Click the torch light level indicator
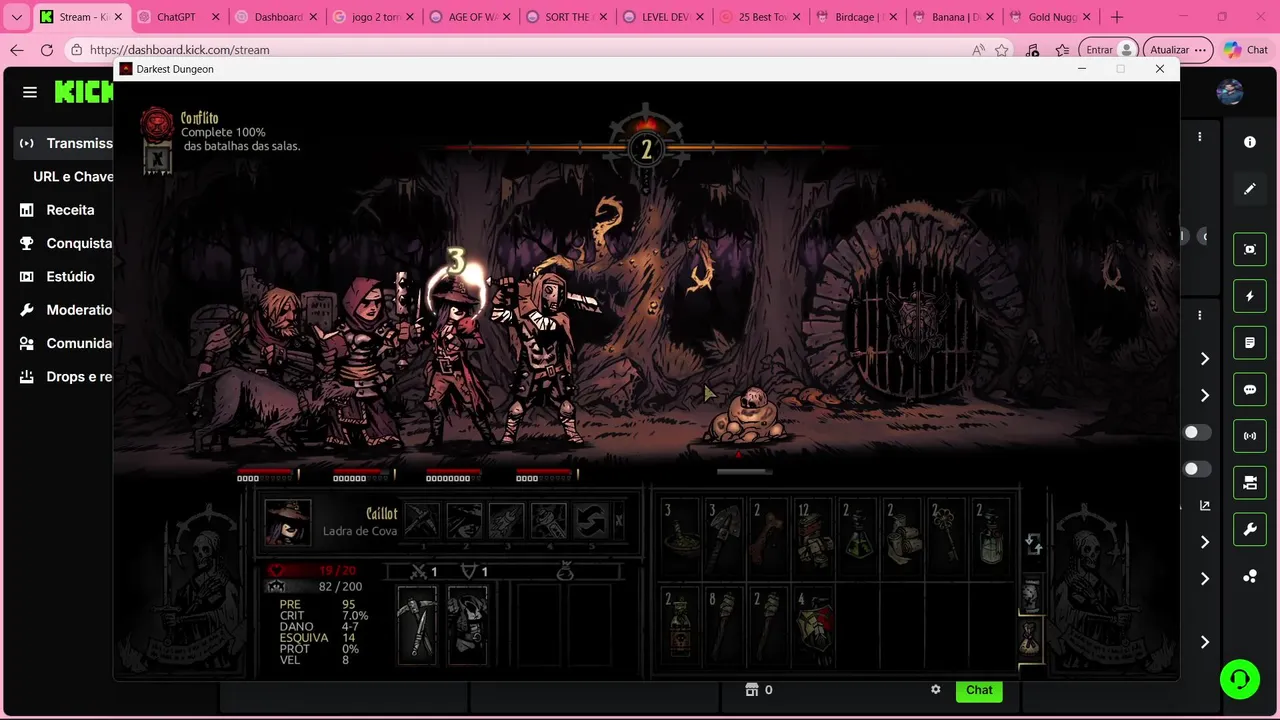The height and width of the screenshot is (720, 1280). point(646,149)
